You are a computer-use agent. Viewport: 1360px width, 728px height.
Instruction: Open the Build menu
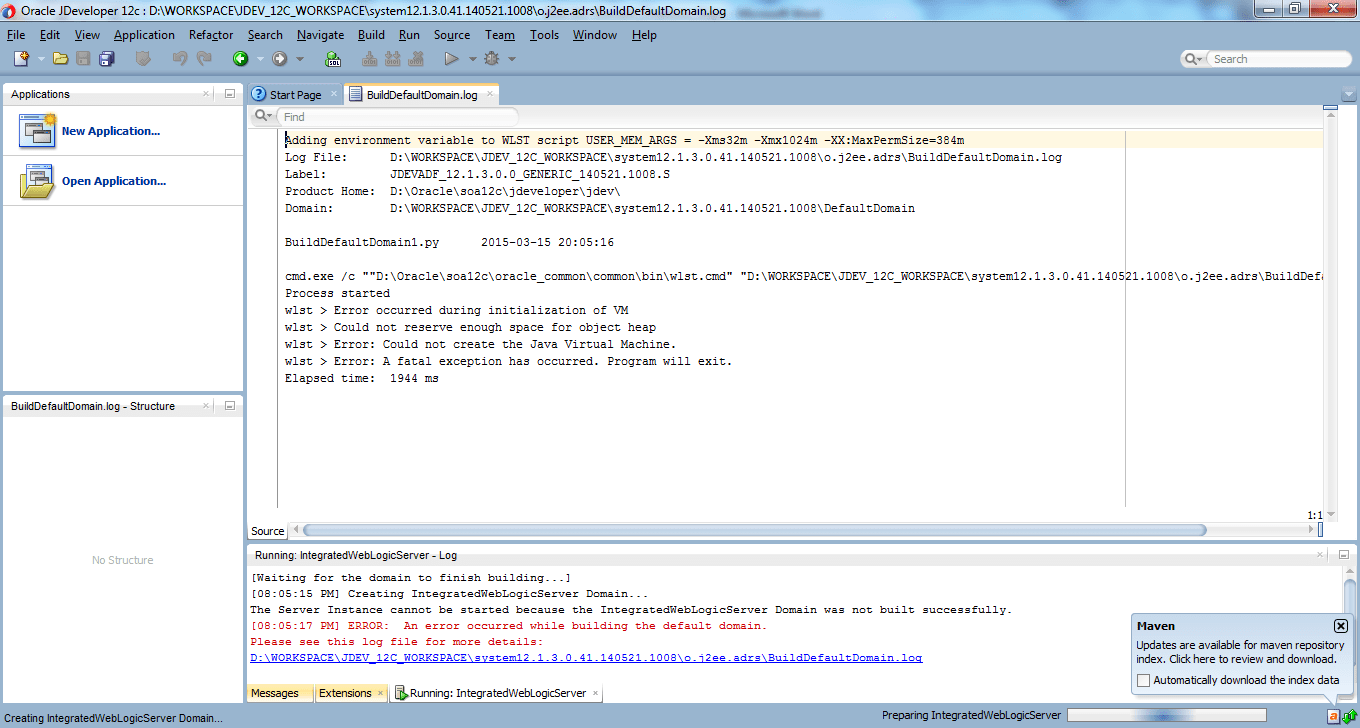point(371,34)
